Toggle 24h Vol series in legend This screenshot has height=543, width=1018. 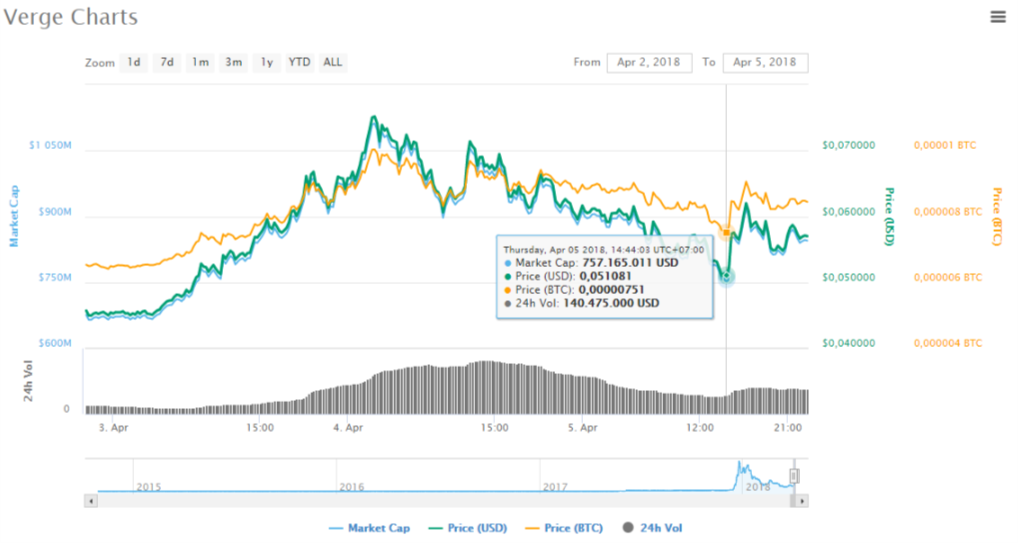[652, 528]
